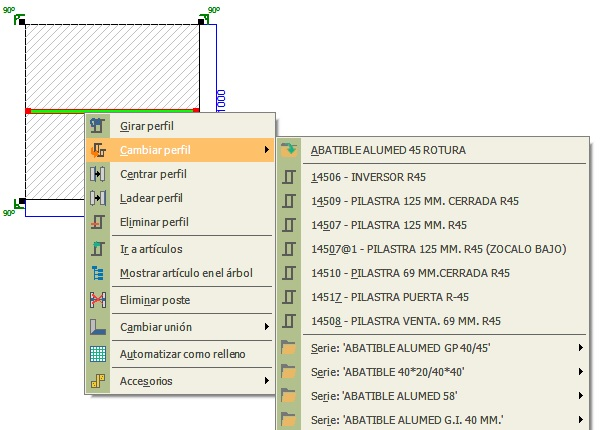Click the Mostrar artículo en el árbol icon
The width and height of the screenshot is (604, 430).
point(97,273)
